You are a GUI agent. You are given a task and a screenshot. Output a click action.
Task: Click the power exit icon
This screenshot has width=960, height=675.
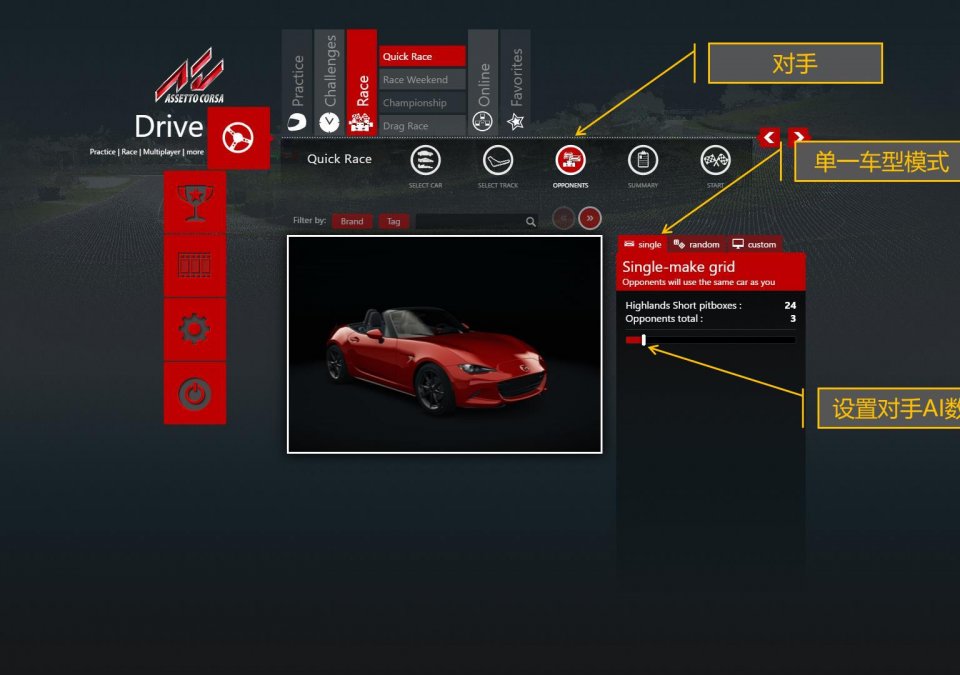coord(195,393)
